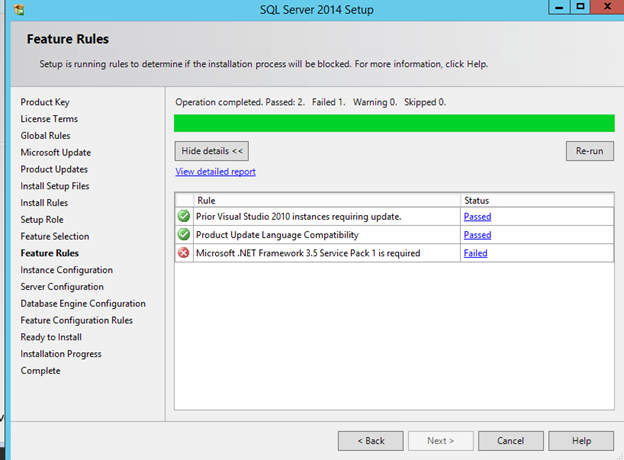This screenshot has width=624, height=460.
Task: Click the disabled Next button
Action: pyautogui.click(x=441, y=441)
